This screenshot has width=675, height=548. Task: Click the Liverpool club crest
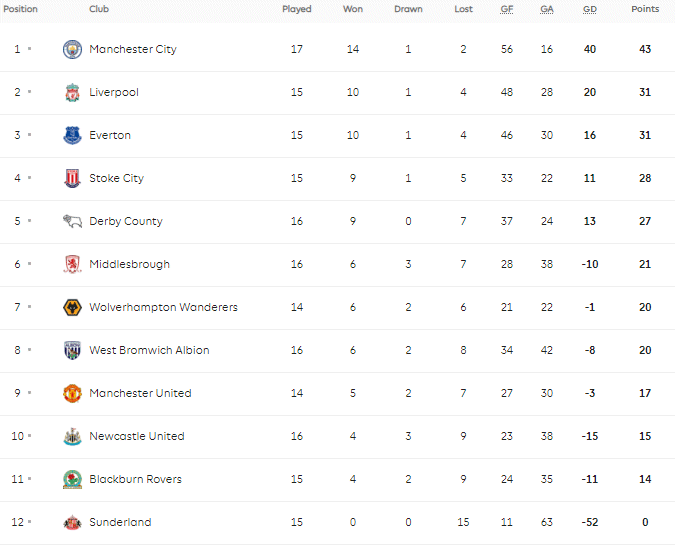click(x=72, y=93)
